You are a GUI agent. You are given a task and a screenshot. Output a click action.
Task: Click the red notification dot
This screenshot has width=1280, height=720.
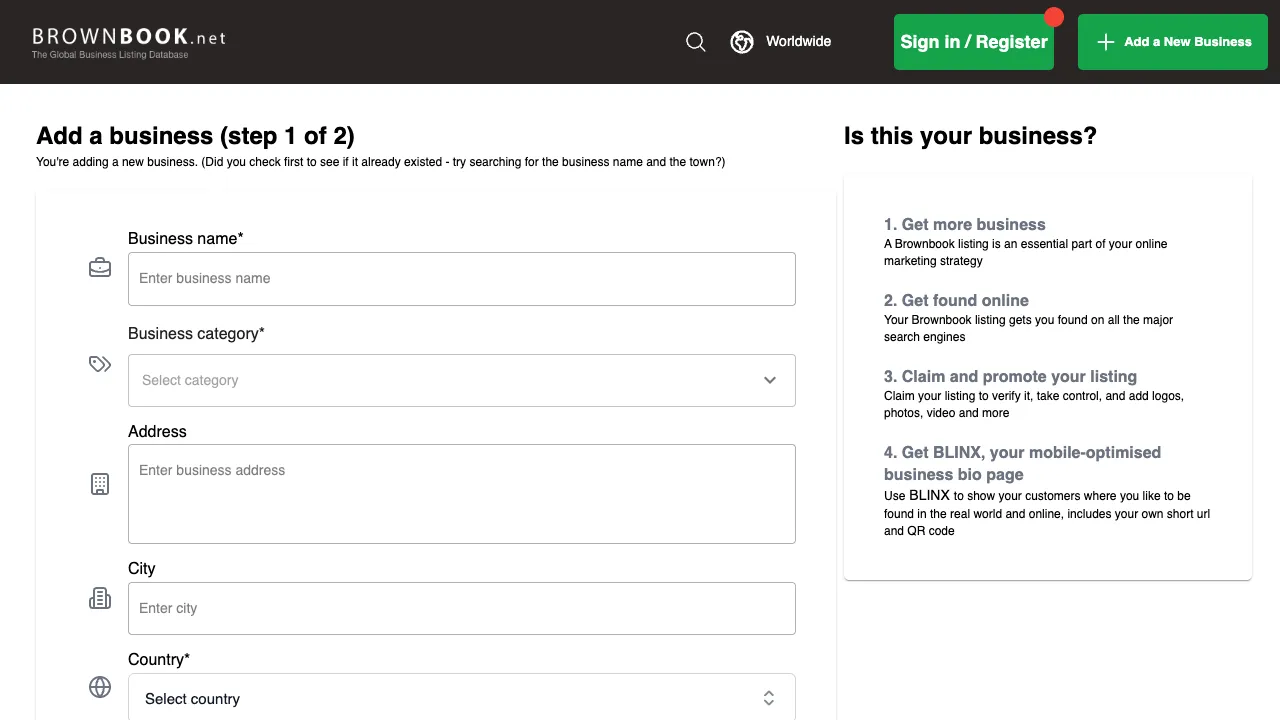coord(1054,17)
